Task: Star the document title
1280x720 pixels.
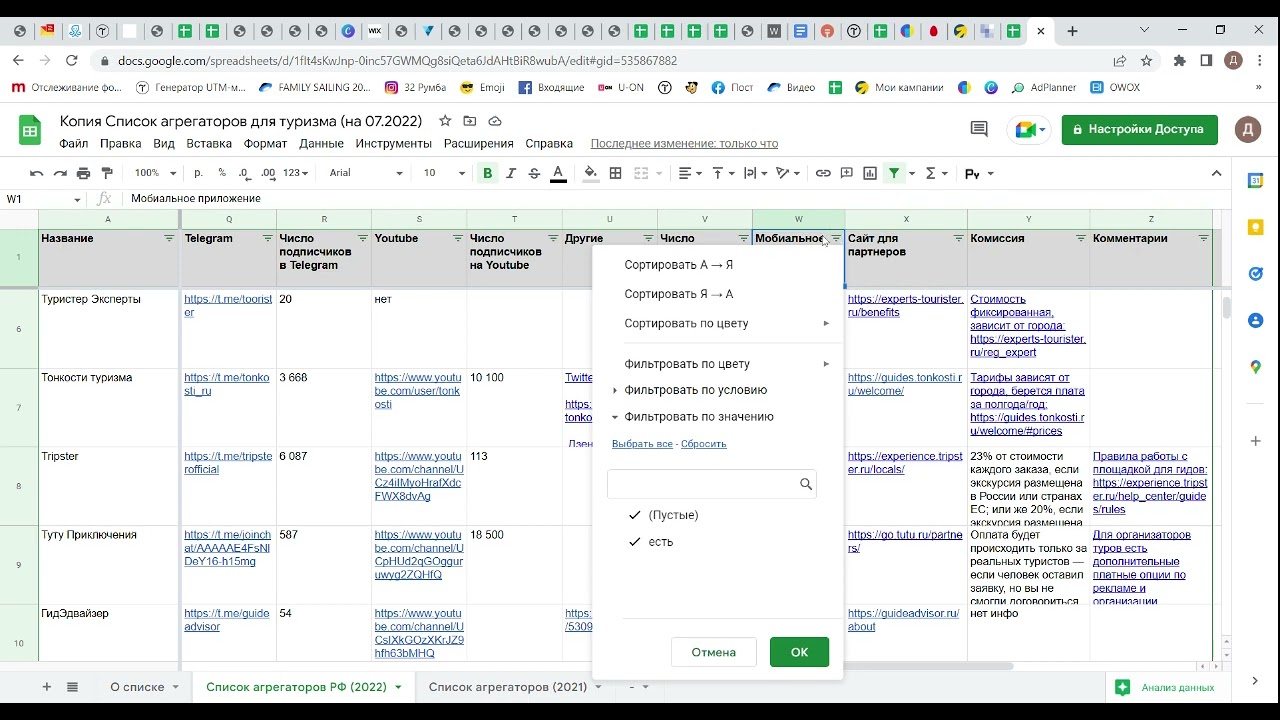Action: pyautogui.click(x=444, y=121)
